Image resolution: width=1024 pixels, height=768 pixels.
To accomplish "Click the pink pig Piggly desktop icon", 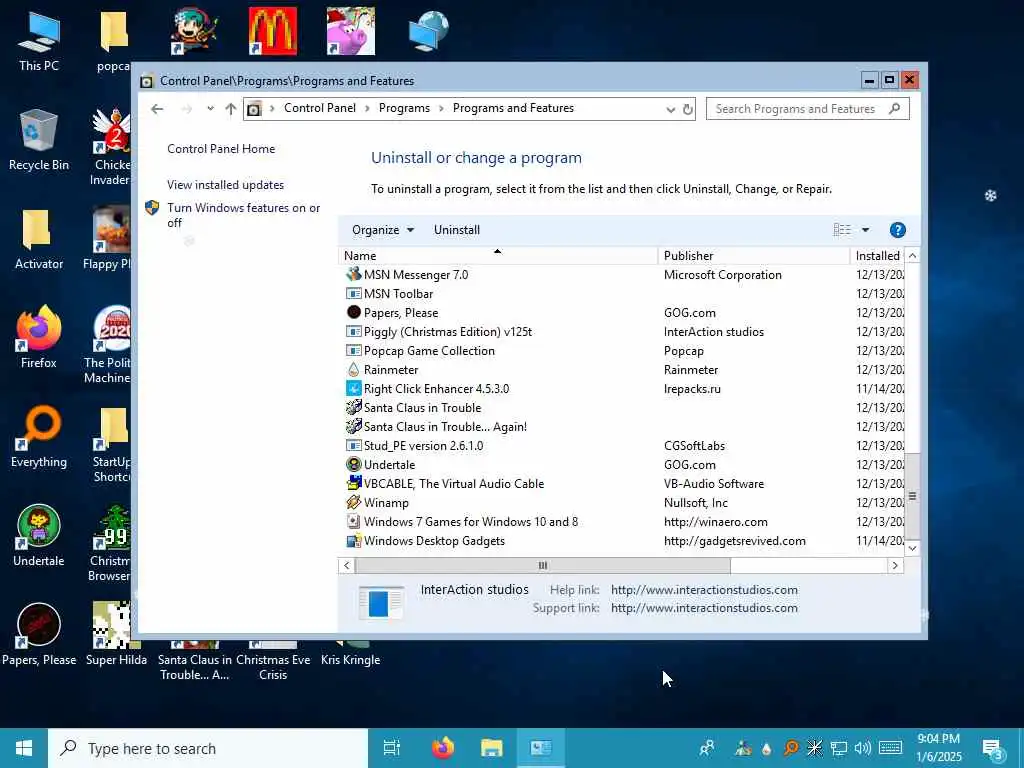I will pos(351,31).
